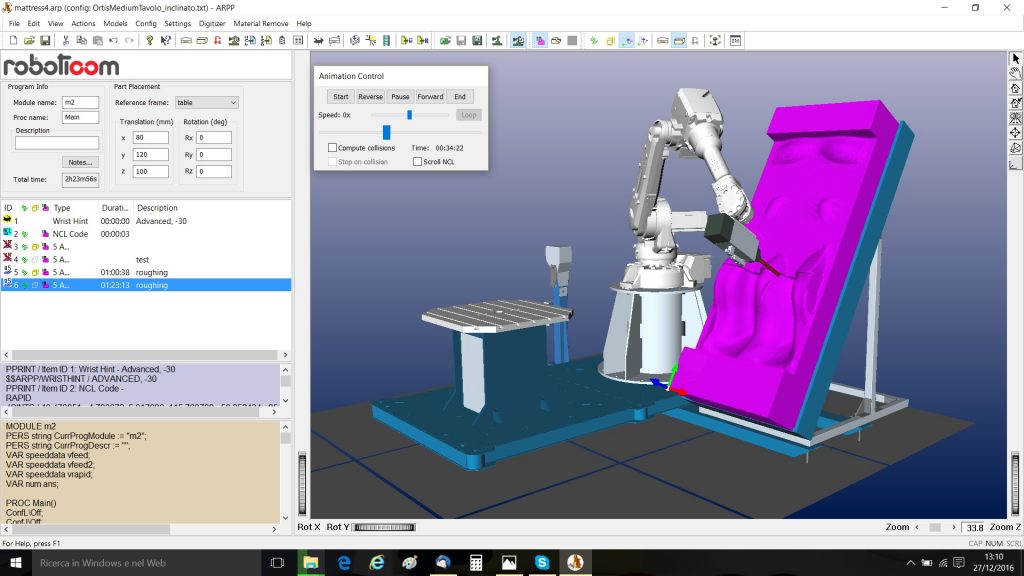Screen dimensions: 1024x576
Task: Select the arrow pointer tool in right toolbar
Action: click(1015, 58)
